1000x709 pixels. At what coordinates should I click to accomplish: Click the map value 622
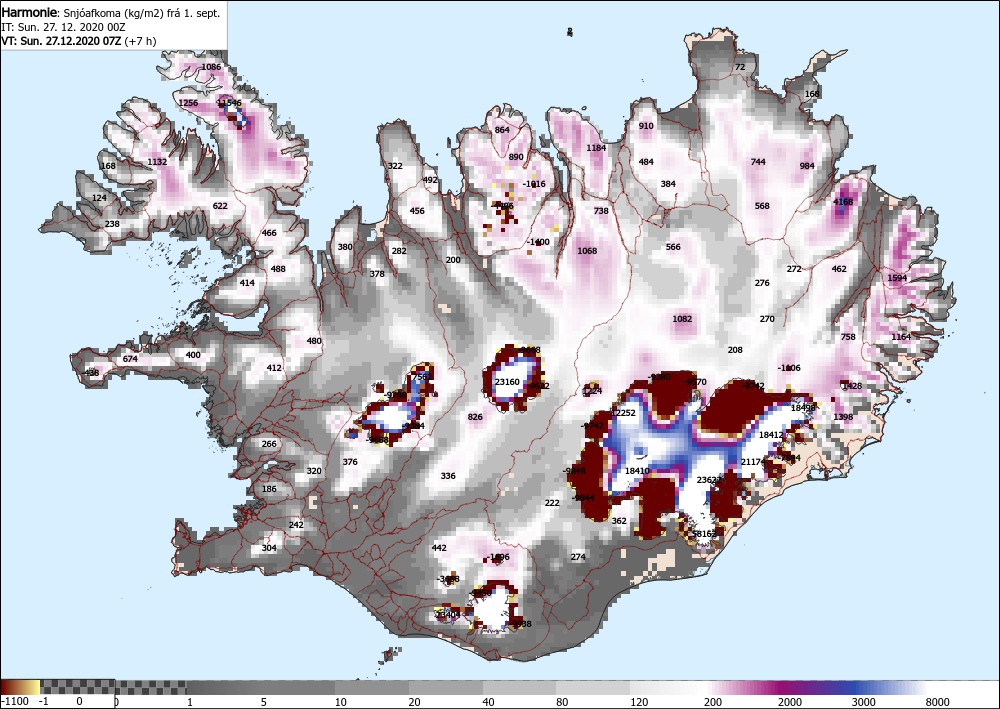point(219,206)
